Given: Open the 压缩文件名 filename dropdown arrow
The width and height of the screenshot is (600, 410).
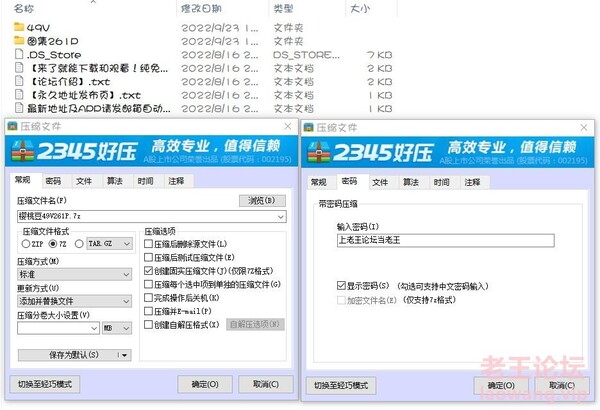Looking at the screenshot, I should coord(280,217).
